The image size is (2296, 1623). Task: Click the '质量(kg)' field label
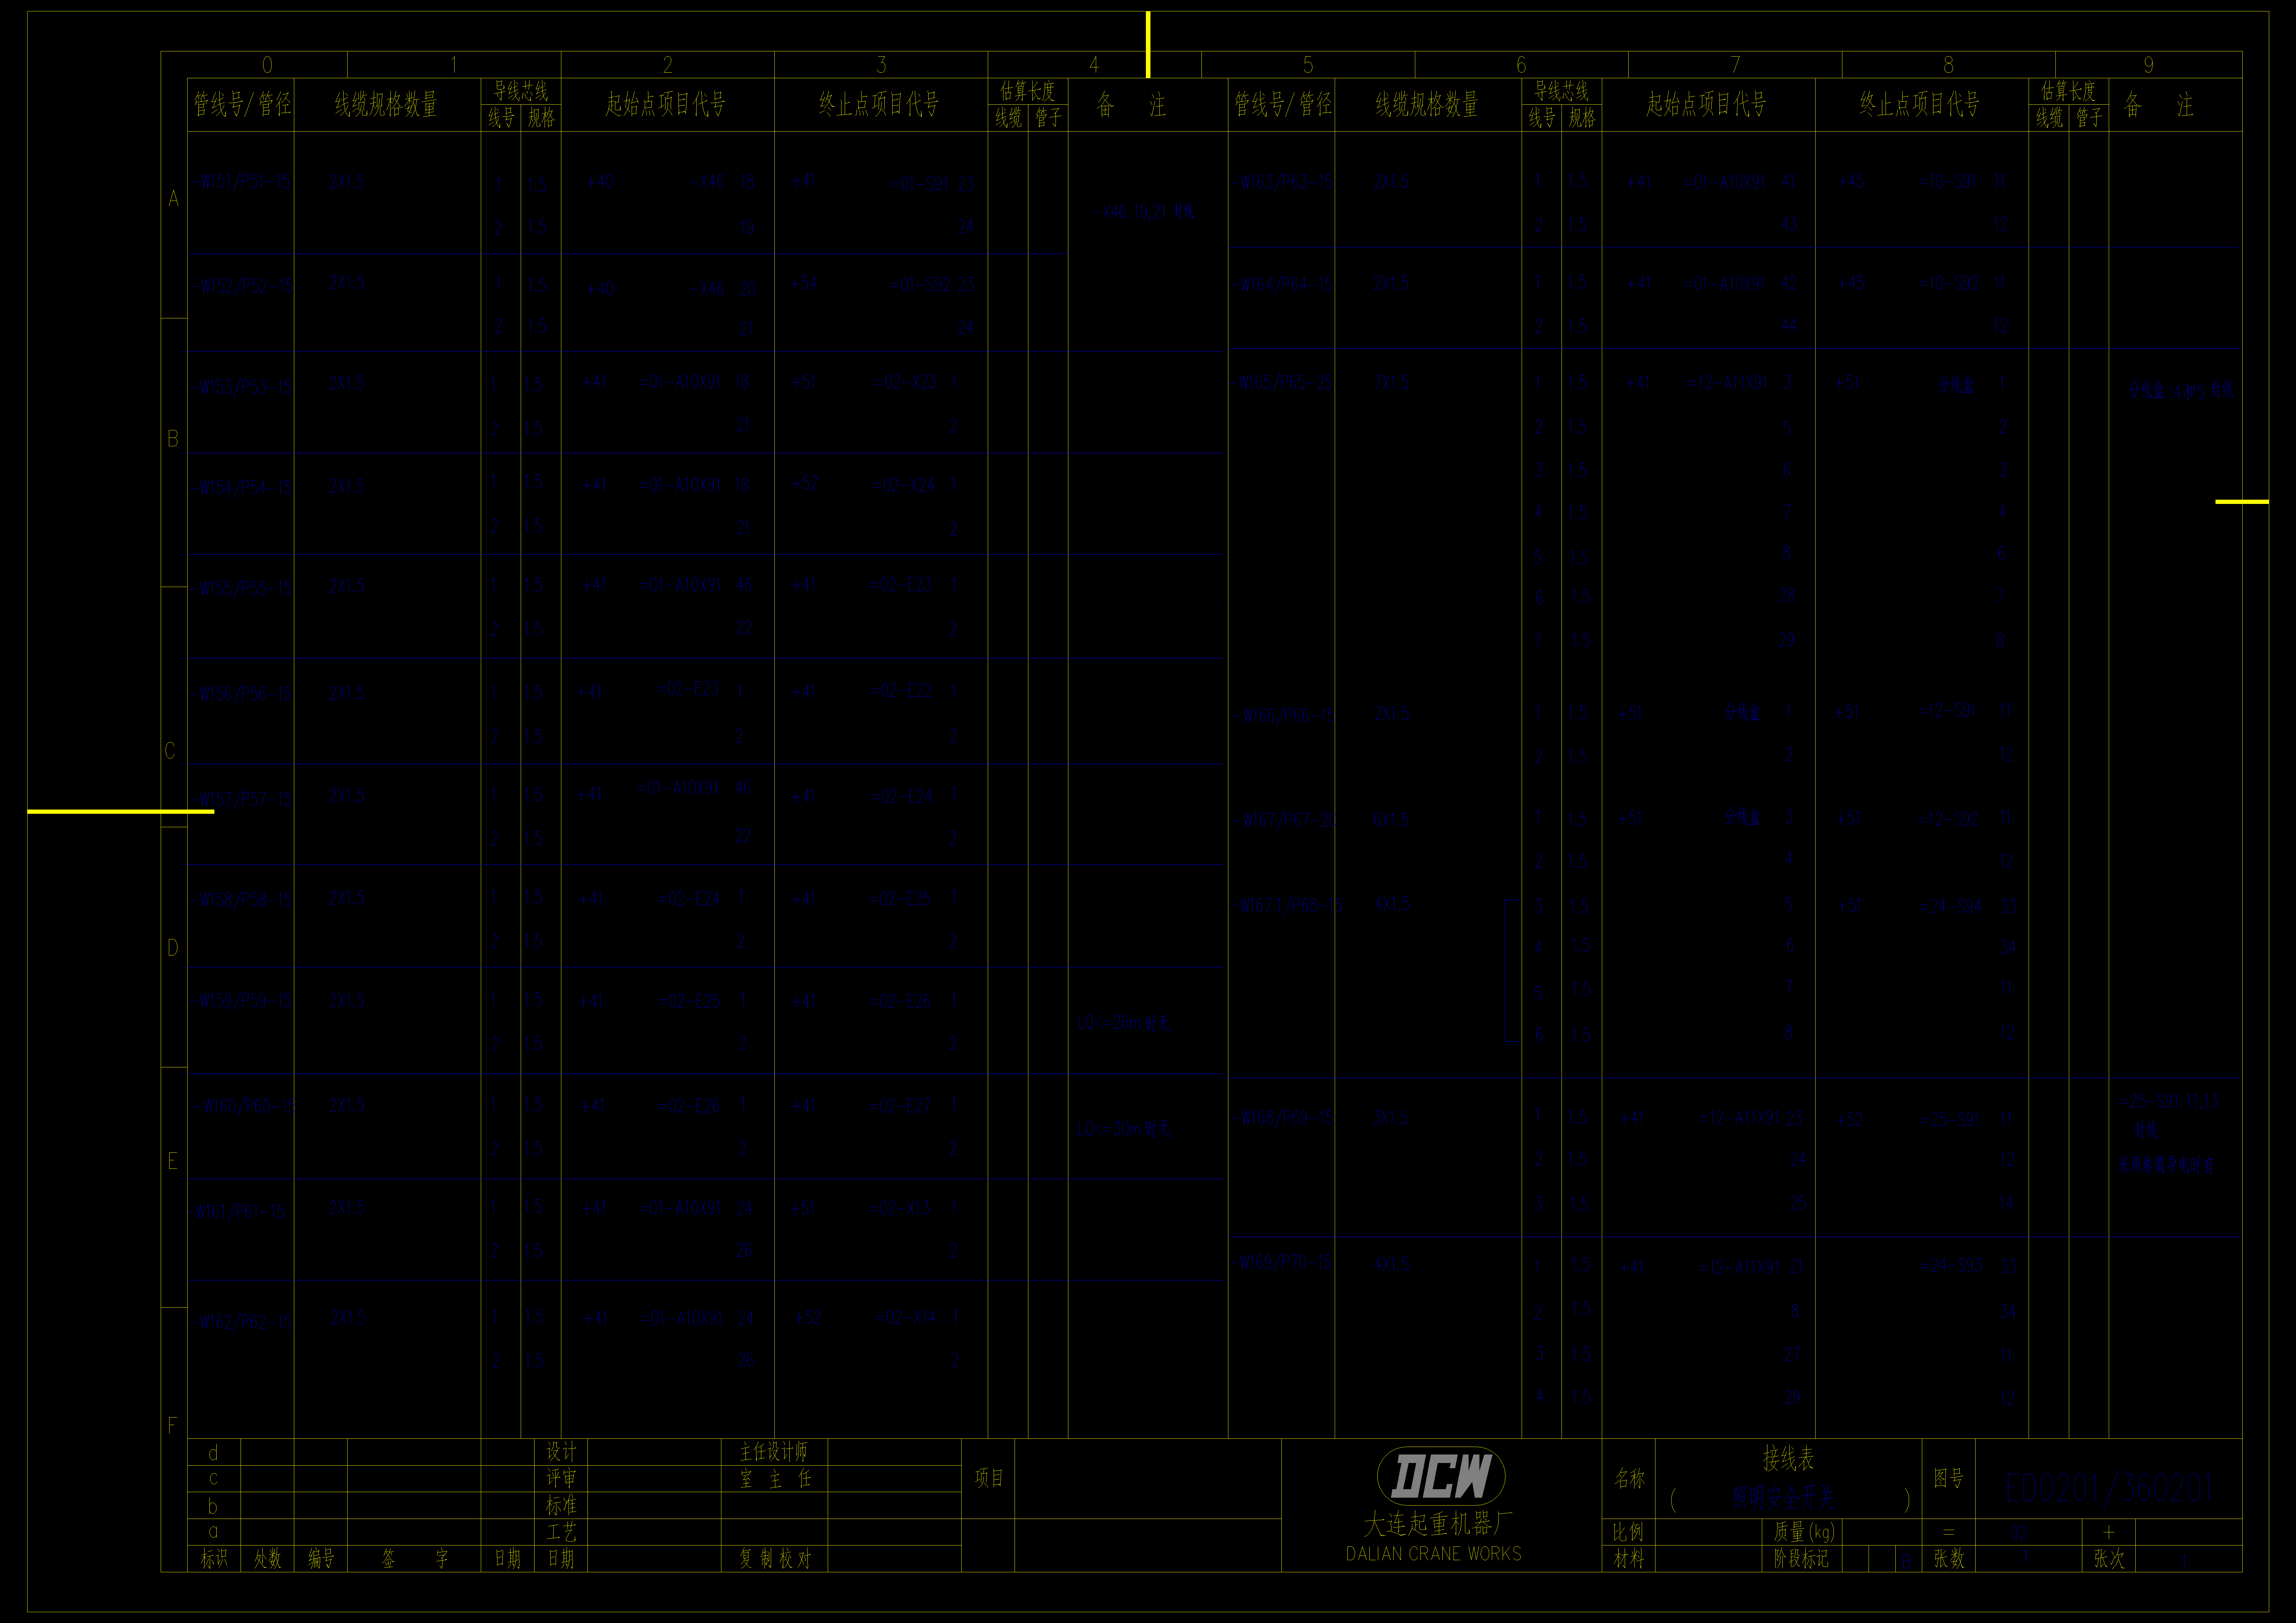pyautogui.click(x=1804, y=1532)
